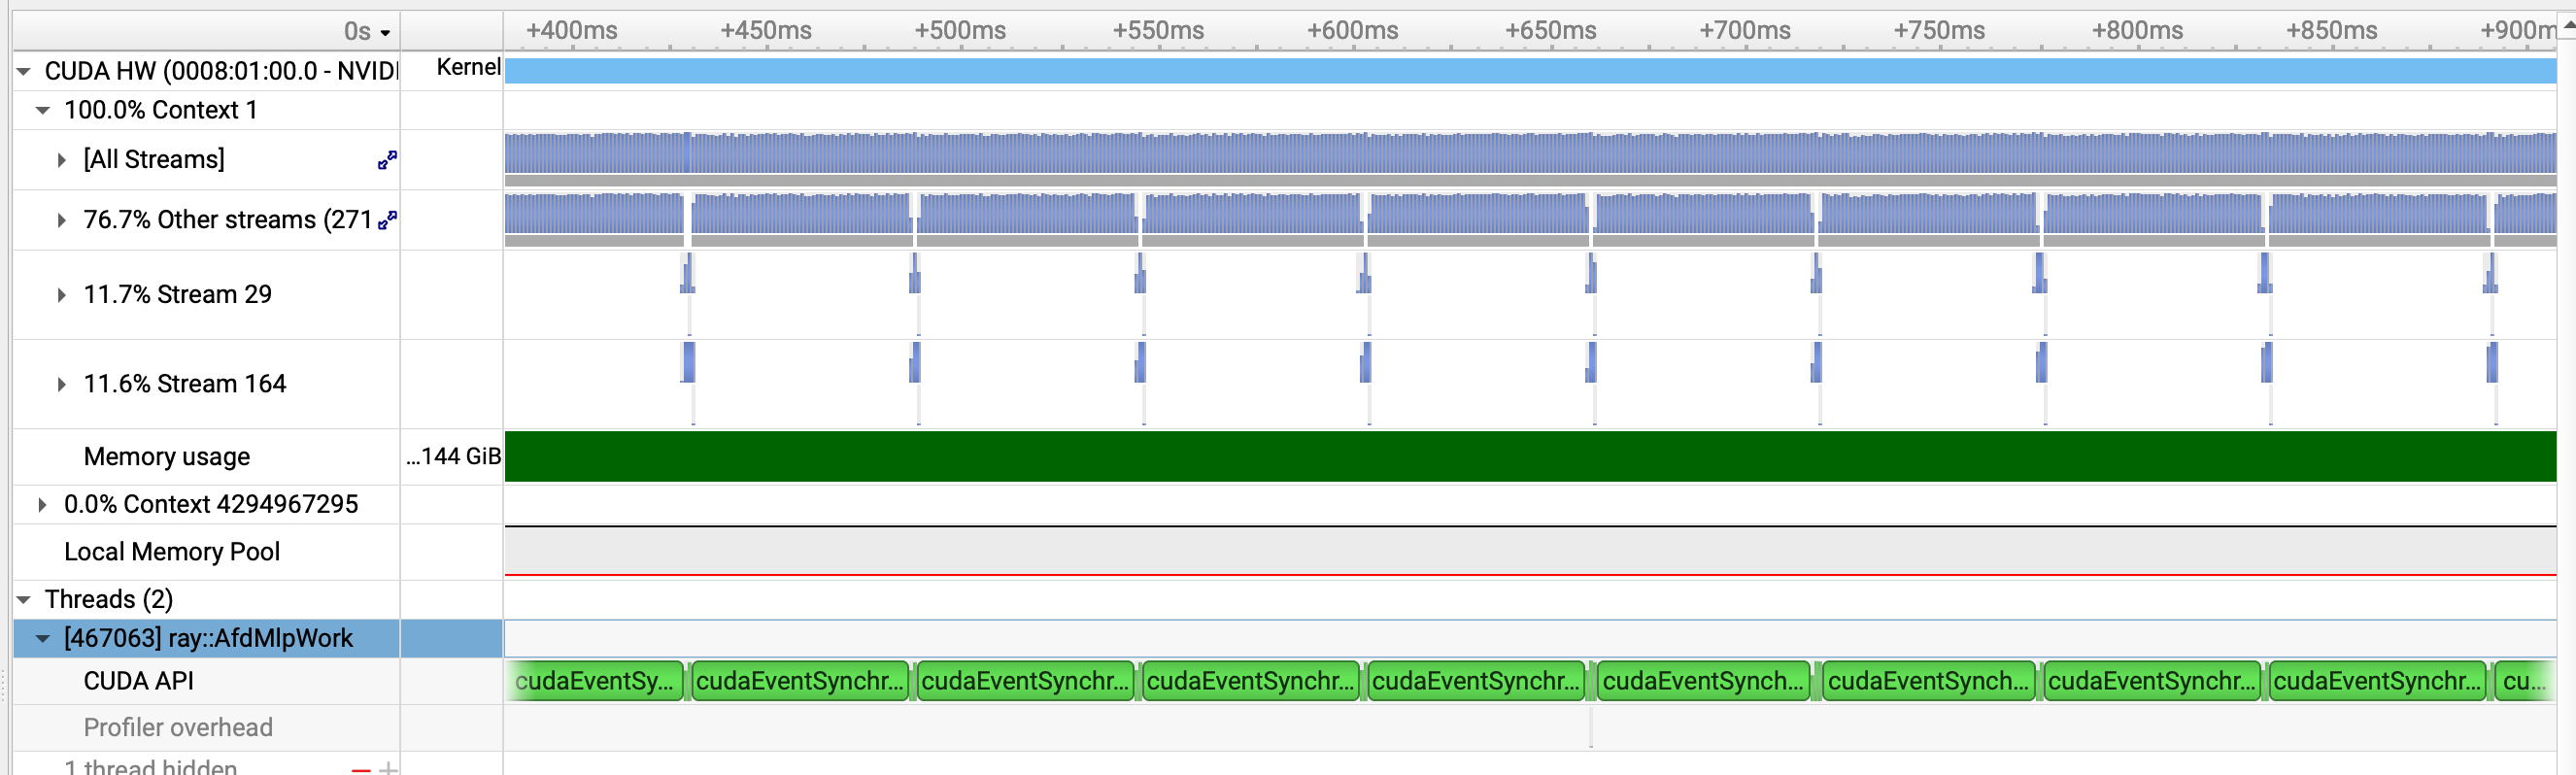Click the cudaEventSynchr... block starting near +450ms
The image size is (2576, 775).
pos(800,682)
